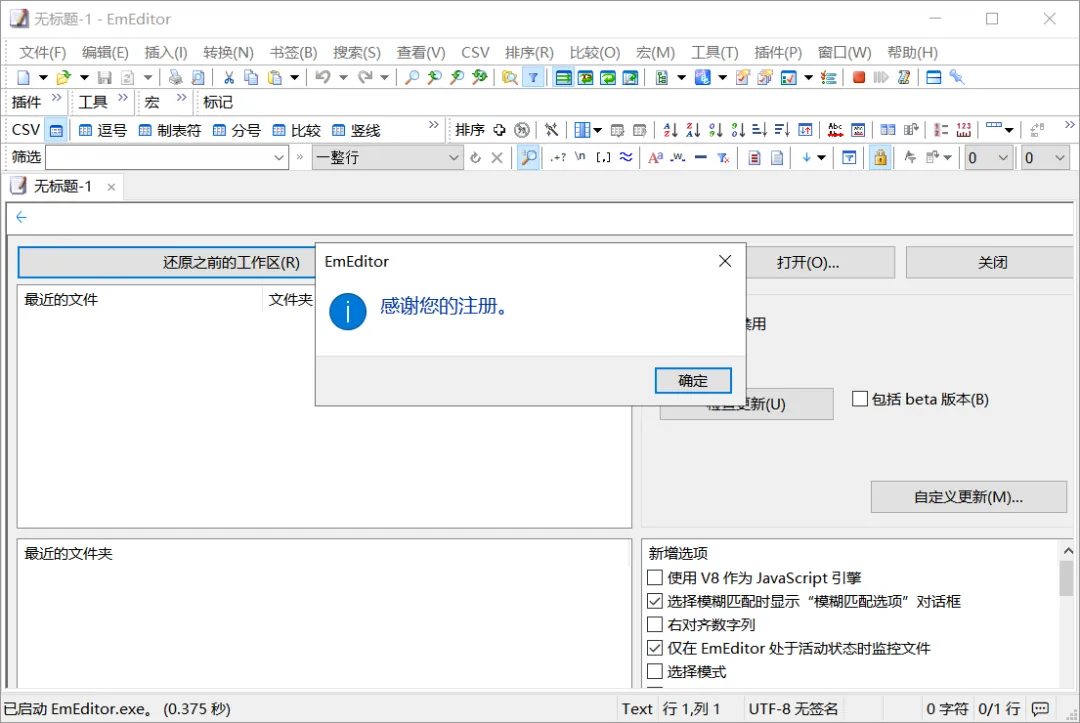Check the 包括 beta 版本(B) checkbox
This screenshot has width=1080, height=723.
(860, 399)
